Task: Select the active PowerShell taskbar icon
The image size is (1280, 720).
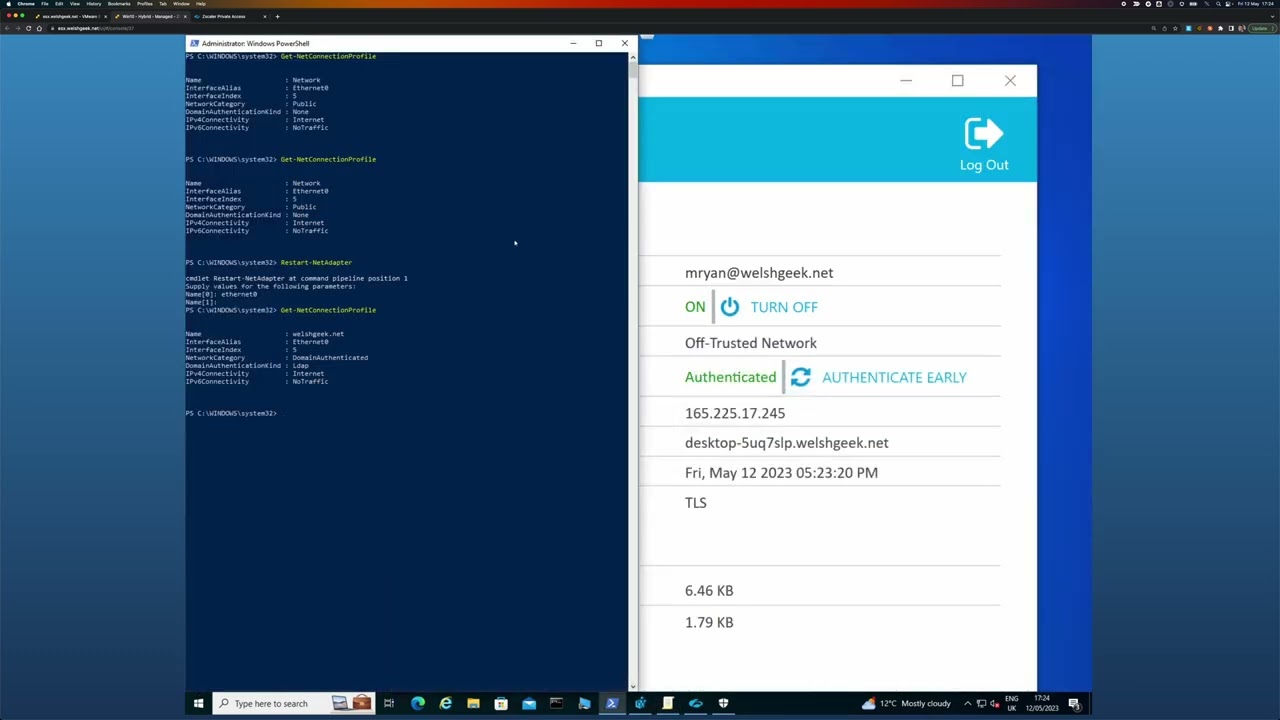Action: point(612,703)
